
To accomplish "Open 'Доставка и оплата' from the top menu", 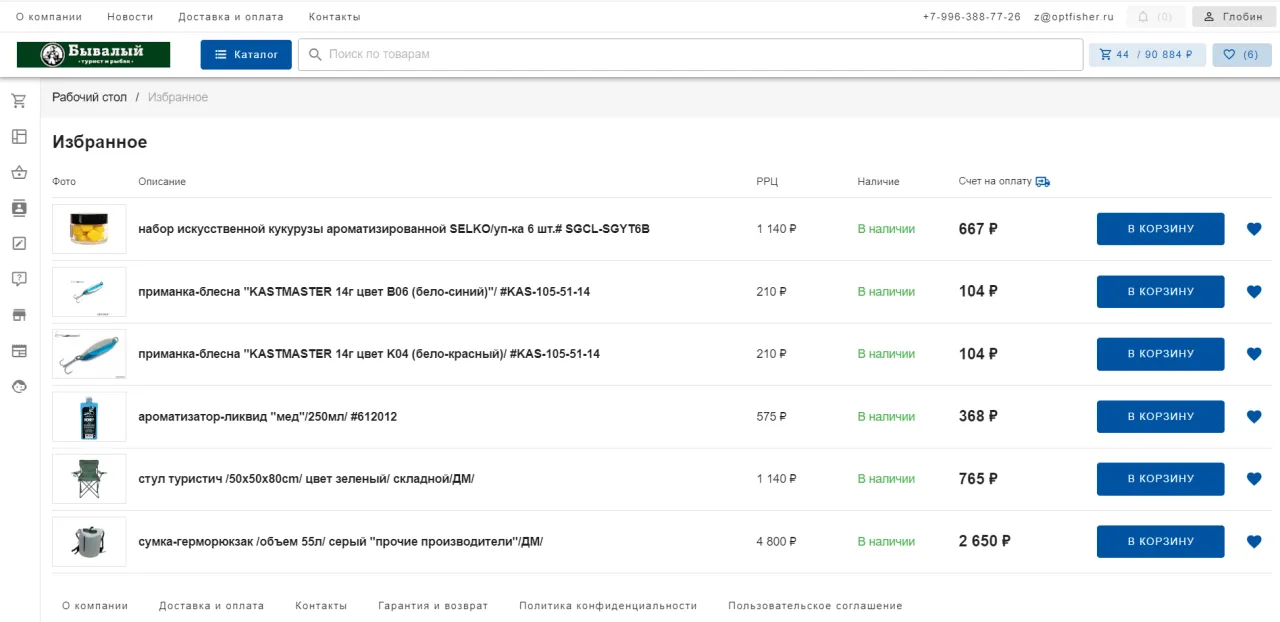I will [x=231, y=16].
